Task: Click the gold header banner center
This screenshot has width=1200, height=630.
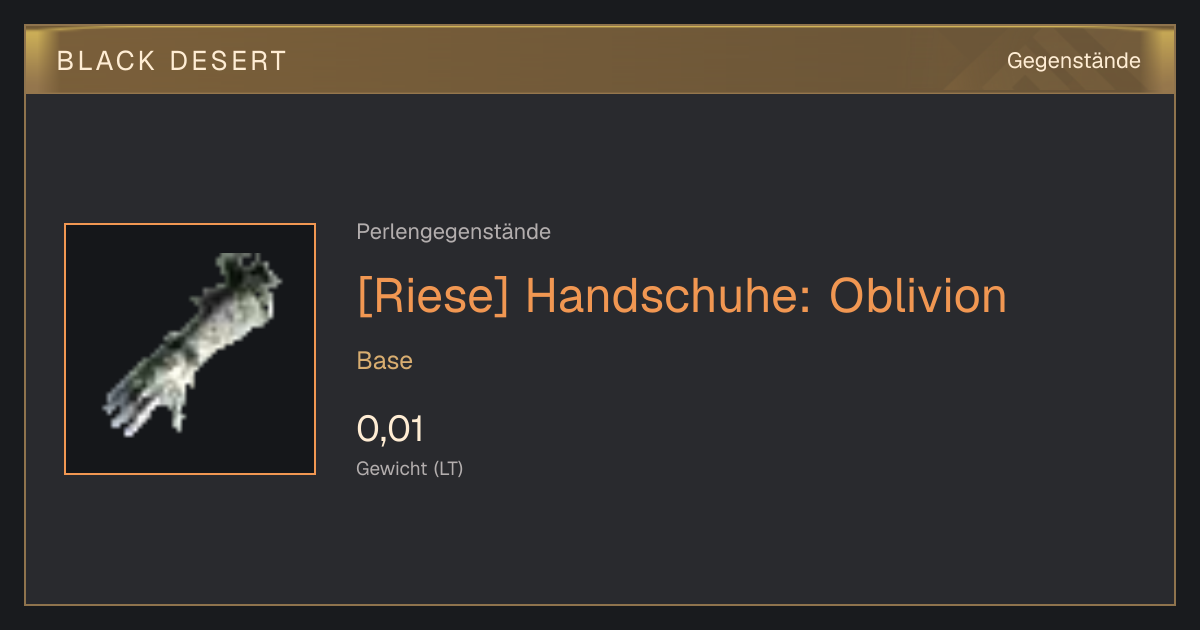Action: [x=600, y=60]
